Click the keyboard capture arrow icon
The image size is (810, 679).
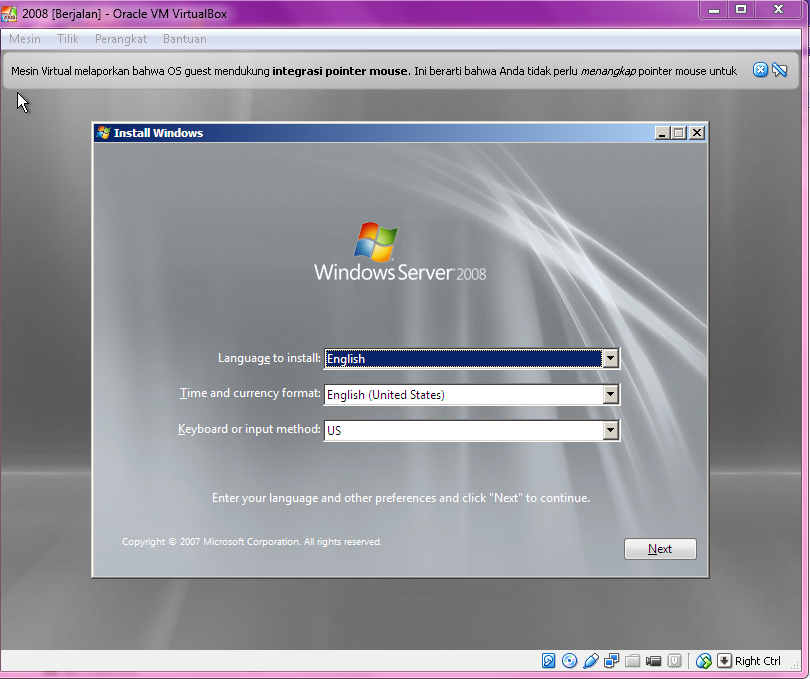pyautogui.click(x=724, y=660)
